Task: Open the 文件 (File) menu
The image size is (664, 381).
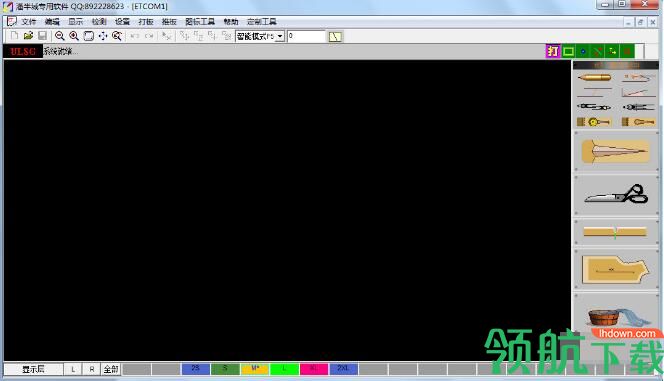Action: (x=28, y=22)
